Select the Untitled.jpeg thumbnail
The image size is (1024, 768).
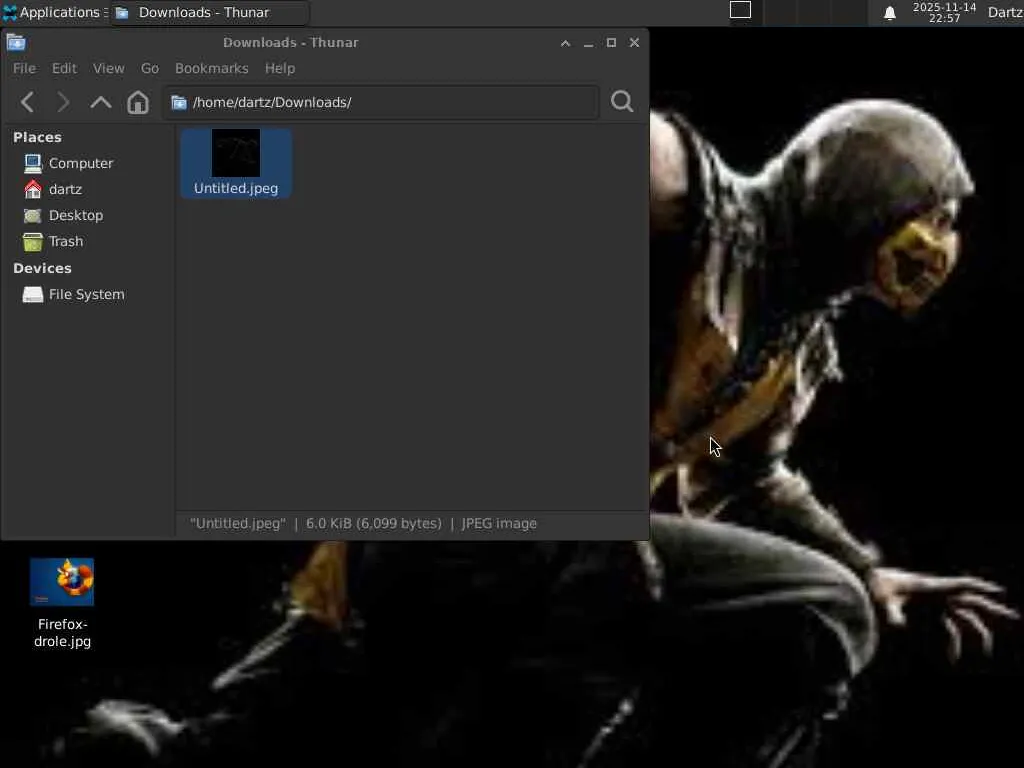pos(236,153)
